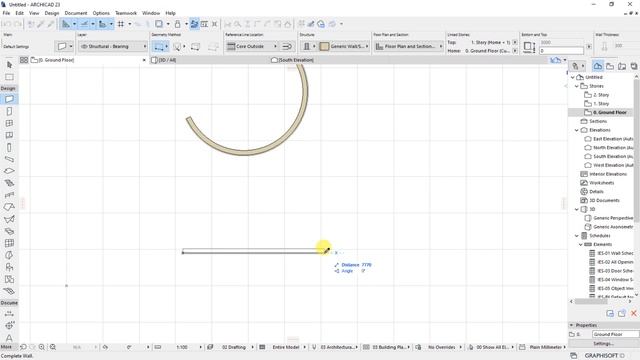
Task: Select the Slab tool
Action: [x=9, y=171]
